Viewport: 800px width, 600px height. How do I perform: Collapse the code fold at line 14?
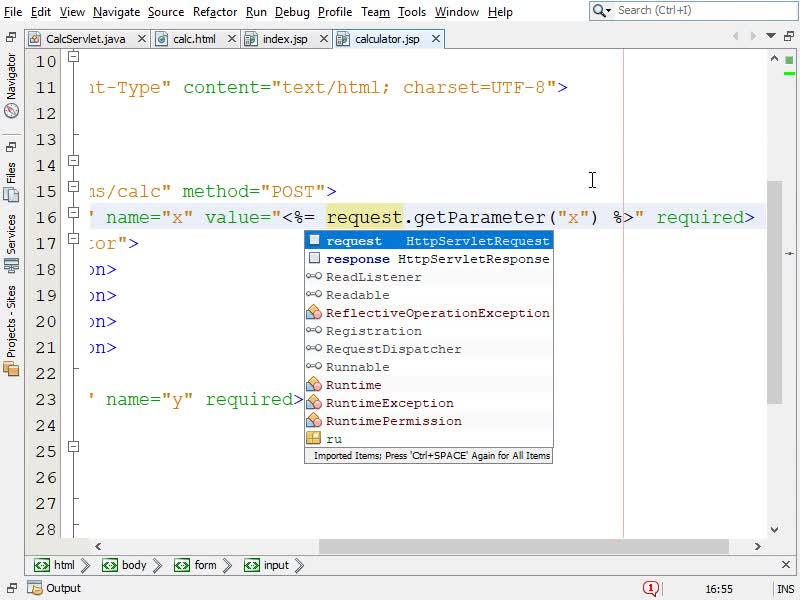pyautogui.click(x=73, y=161)
